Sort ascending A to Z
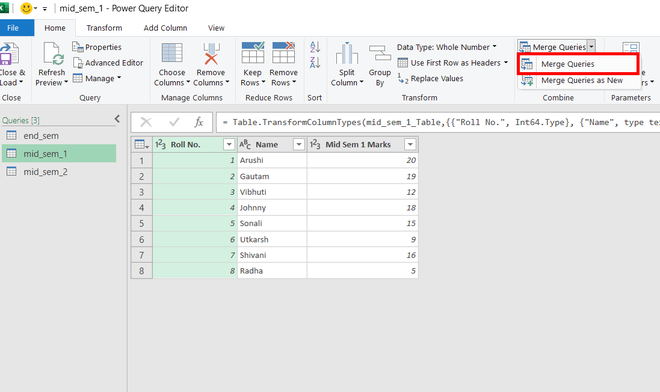660x392 pixels. point(315,47)
